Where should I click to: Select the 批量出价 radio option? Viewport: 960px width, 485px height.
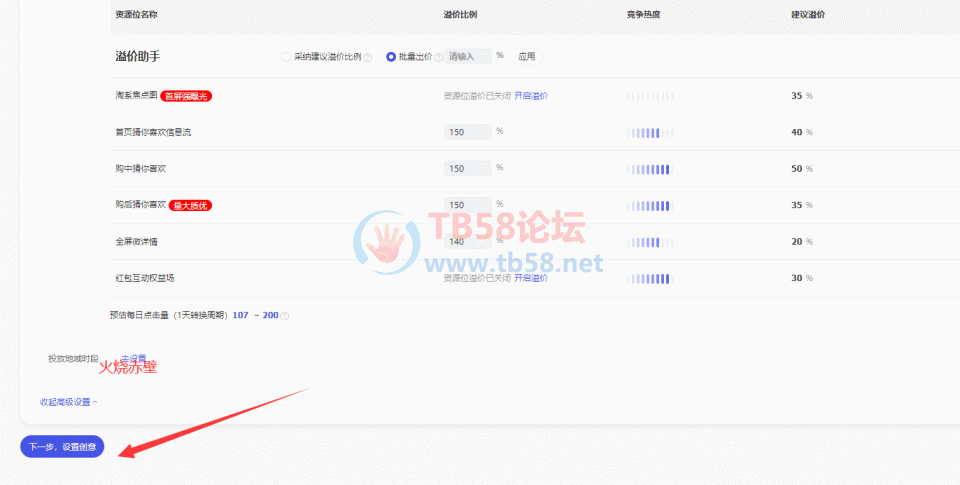pos(391,57)
